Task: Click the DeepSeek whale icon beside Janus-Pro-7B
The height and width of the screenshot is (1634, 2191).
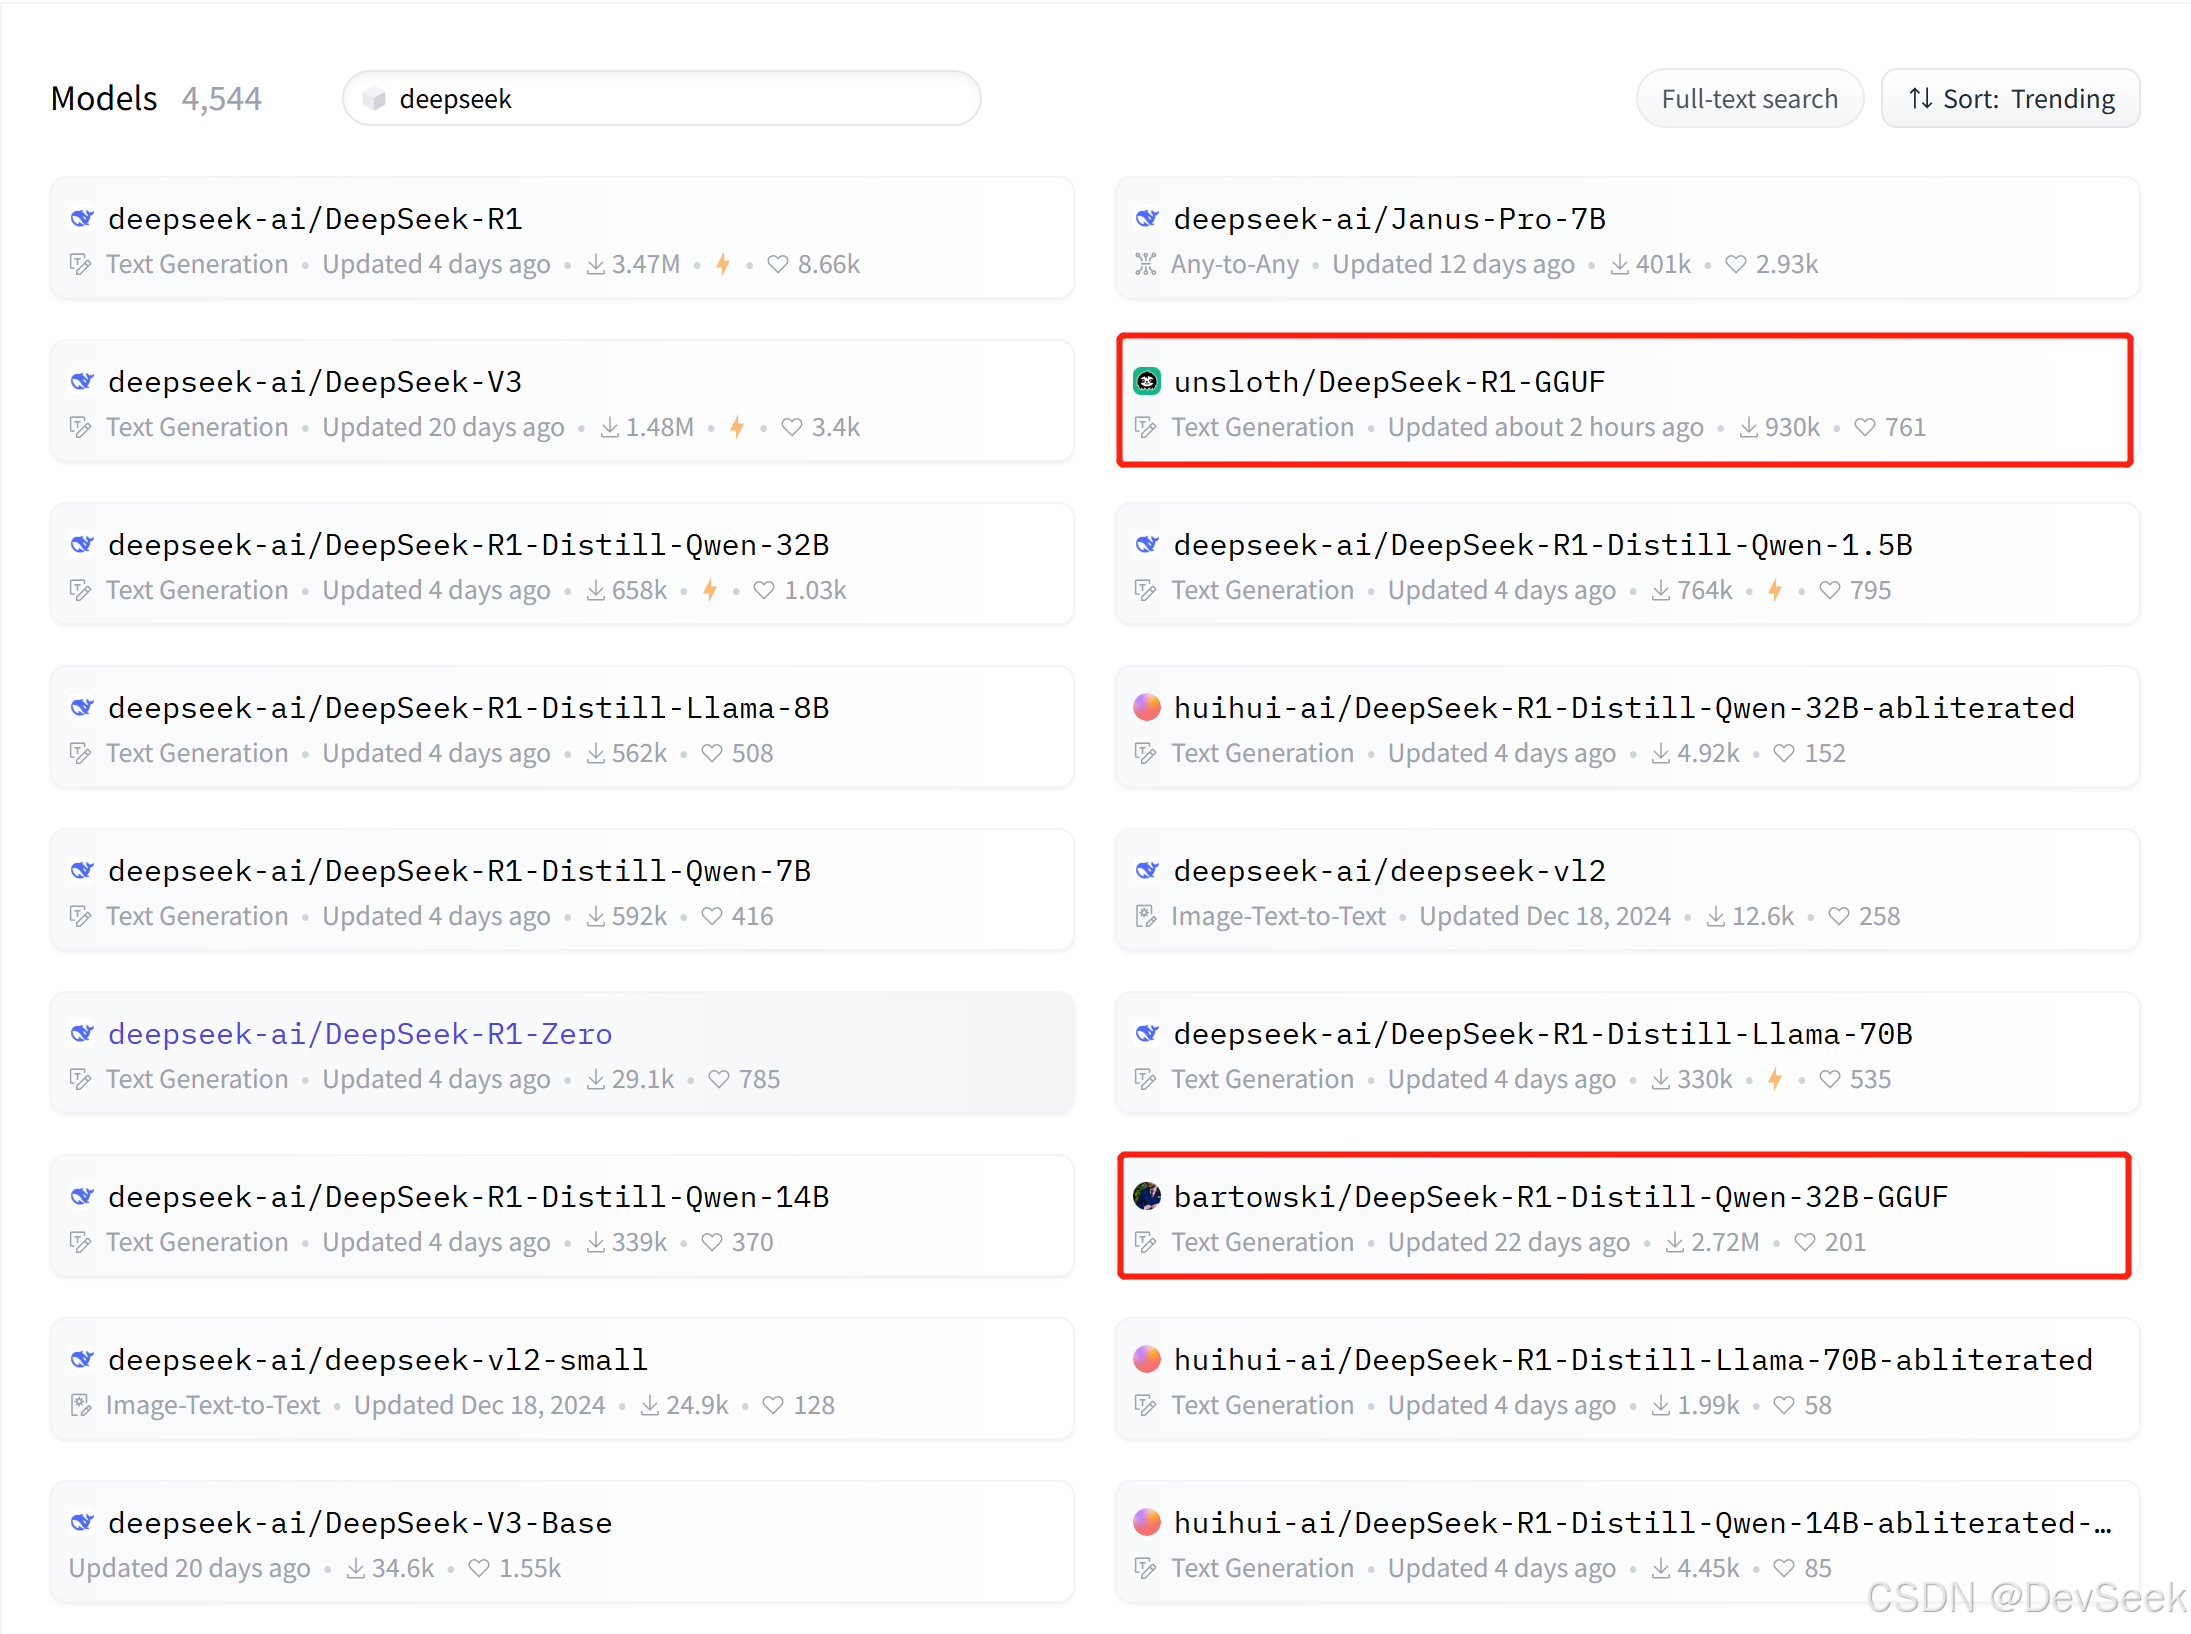Action: click(x=1146, y=218)
